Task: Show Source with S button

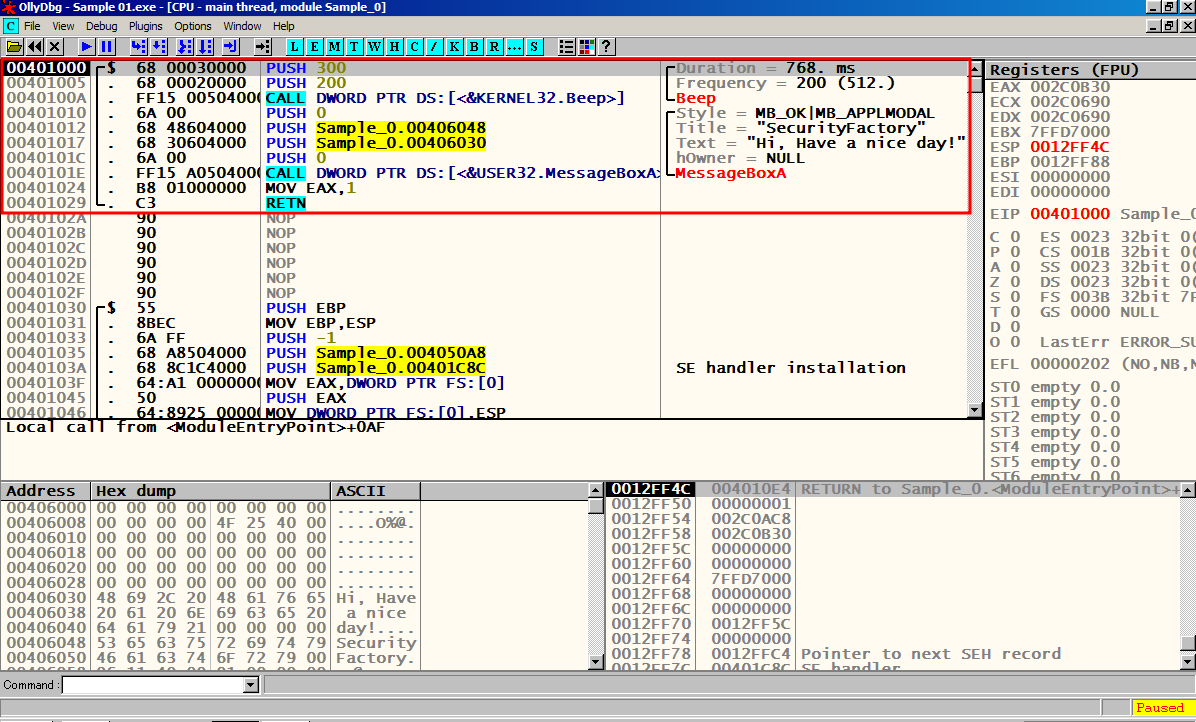Action: 534,47
